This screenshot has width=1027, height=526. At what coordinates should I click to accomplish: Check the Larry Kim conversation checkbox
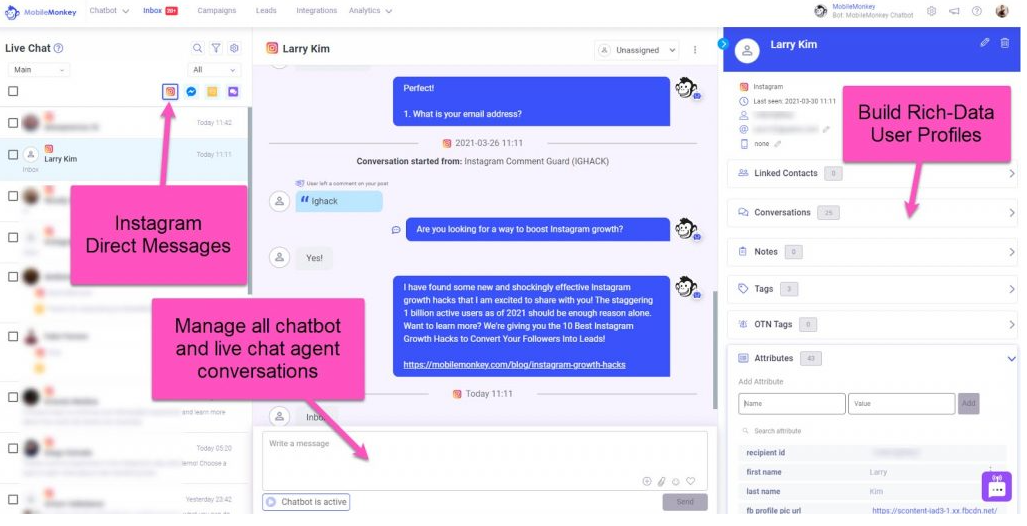pyautogui.click(x=13, y=154)
